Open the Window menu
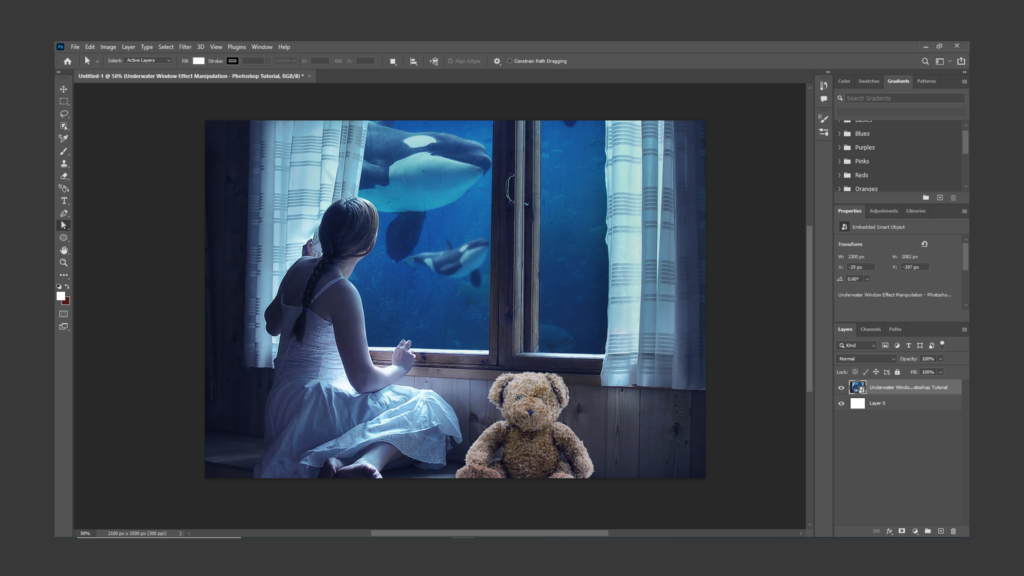Viewport: 1024px width, 576px height. click(262, 47)
